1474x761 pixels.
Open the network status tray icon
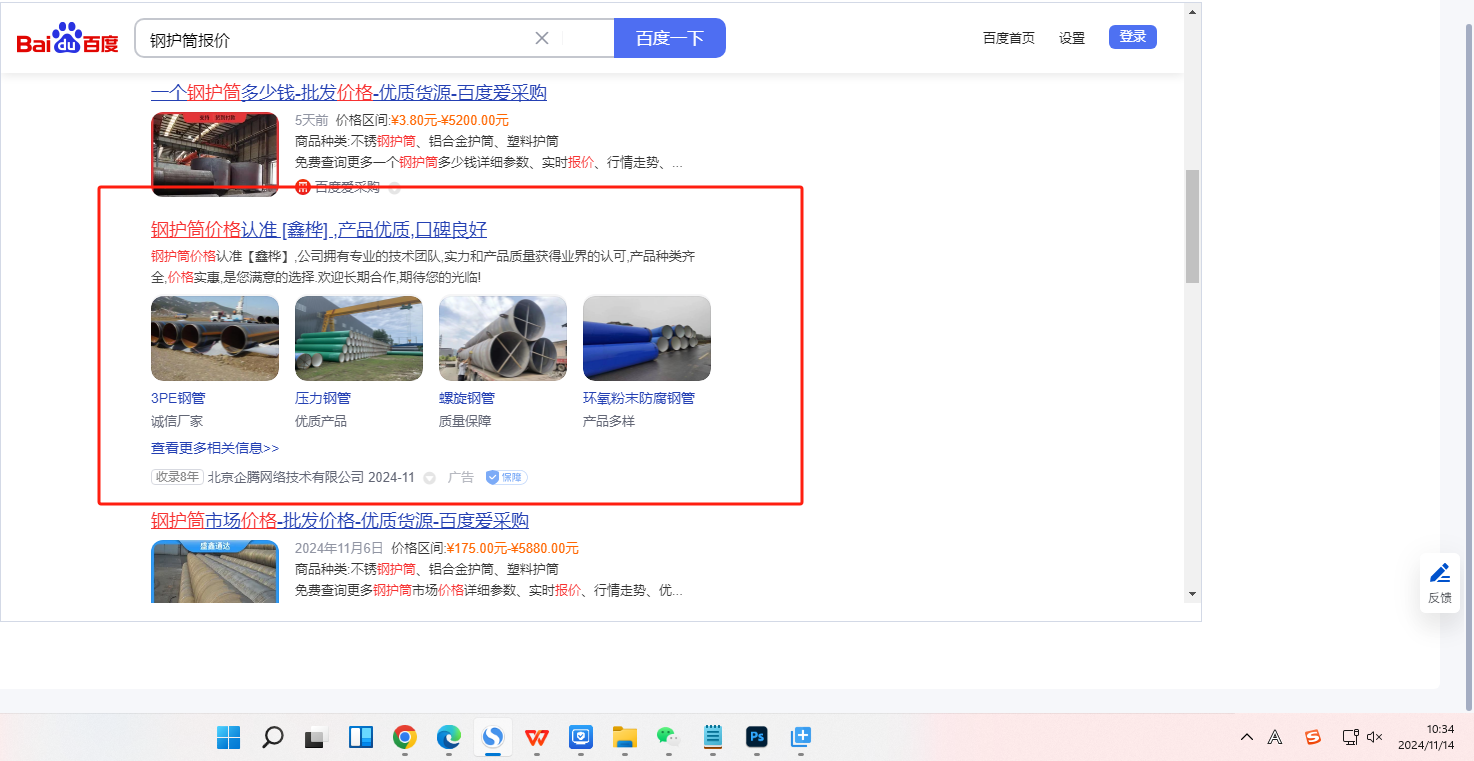coord(1350,738)
